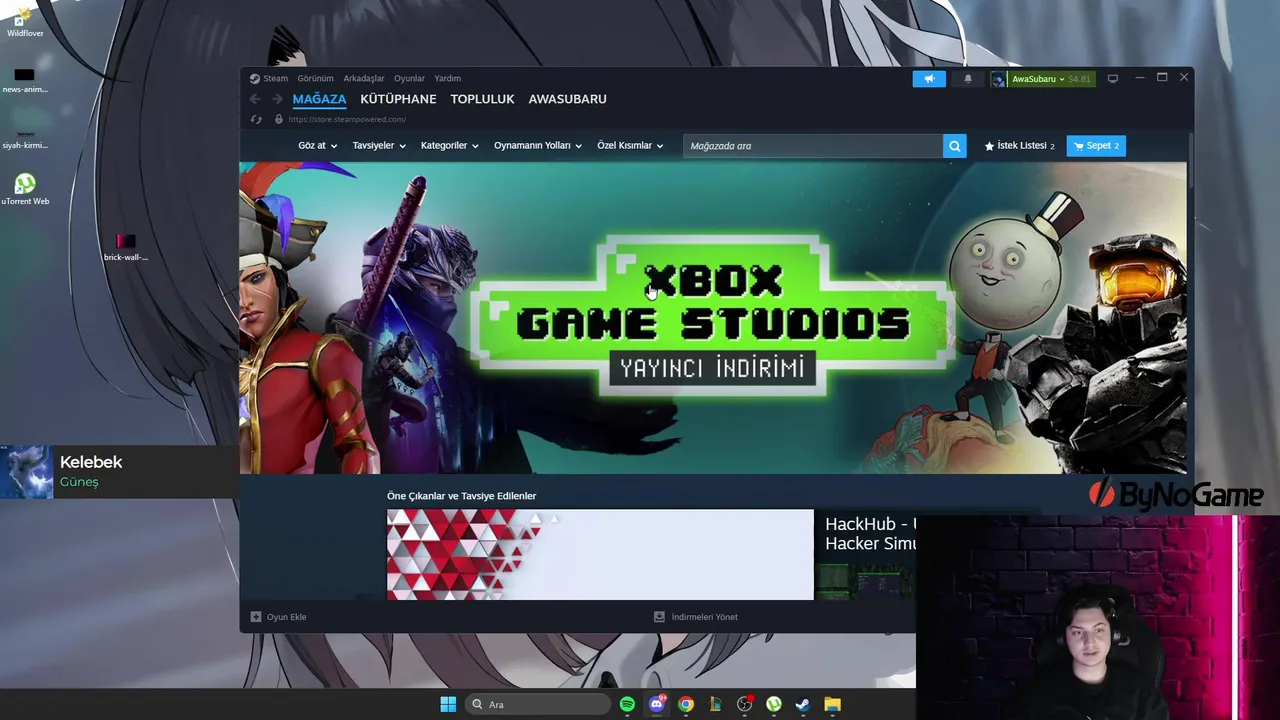Click the Mağazada ara search field
The image size is (1280, 720).
point(813,146)
